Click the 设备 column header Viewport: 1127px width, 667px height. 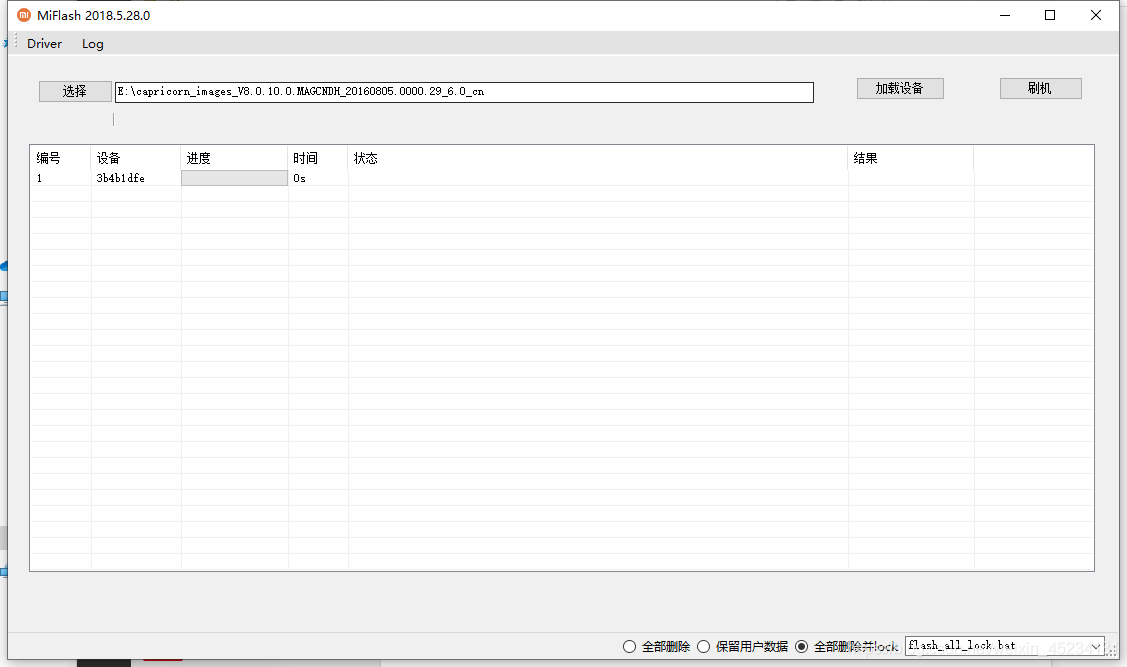tap(136, 158)
